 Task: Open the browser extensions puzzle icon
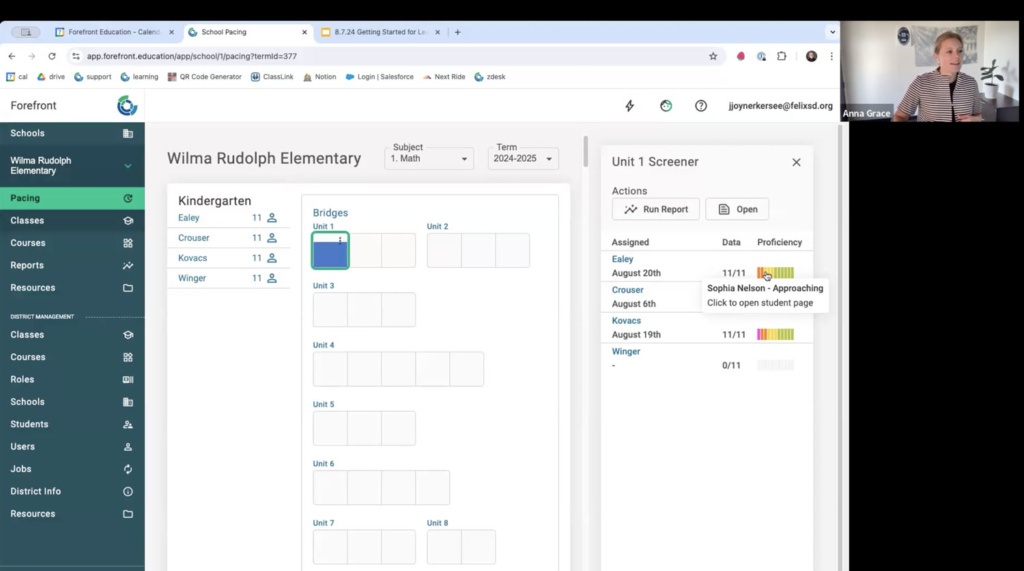[x=782, y=56]
